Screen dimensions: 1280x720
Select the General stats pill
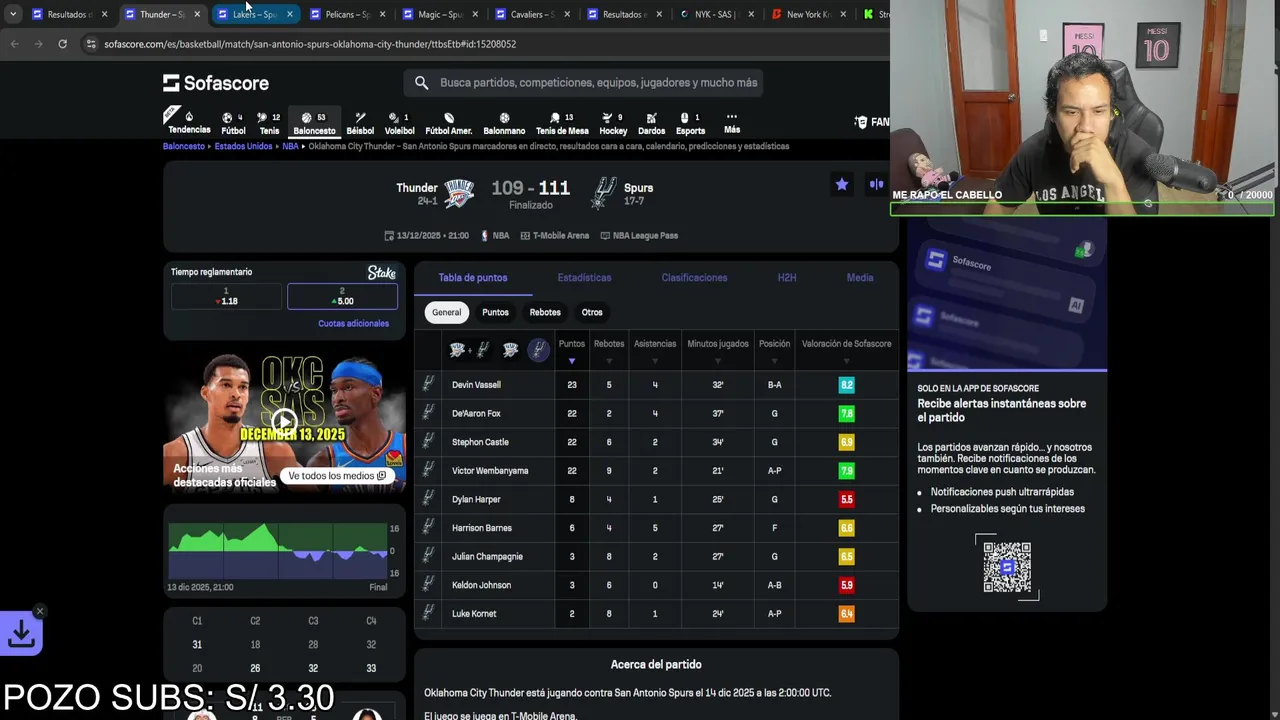[x=446, y=312]
